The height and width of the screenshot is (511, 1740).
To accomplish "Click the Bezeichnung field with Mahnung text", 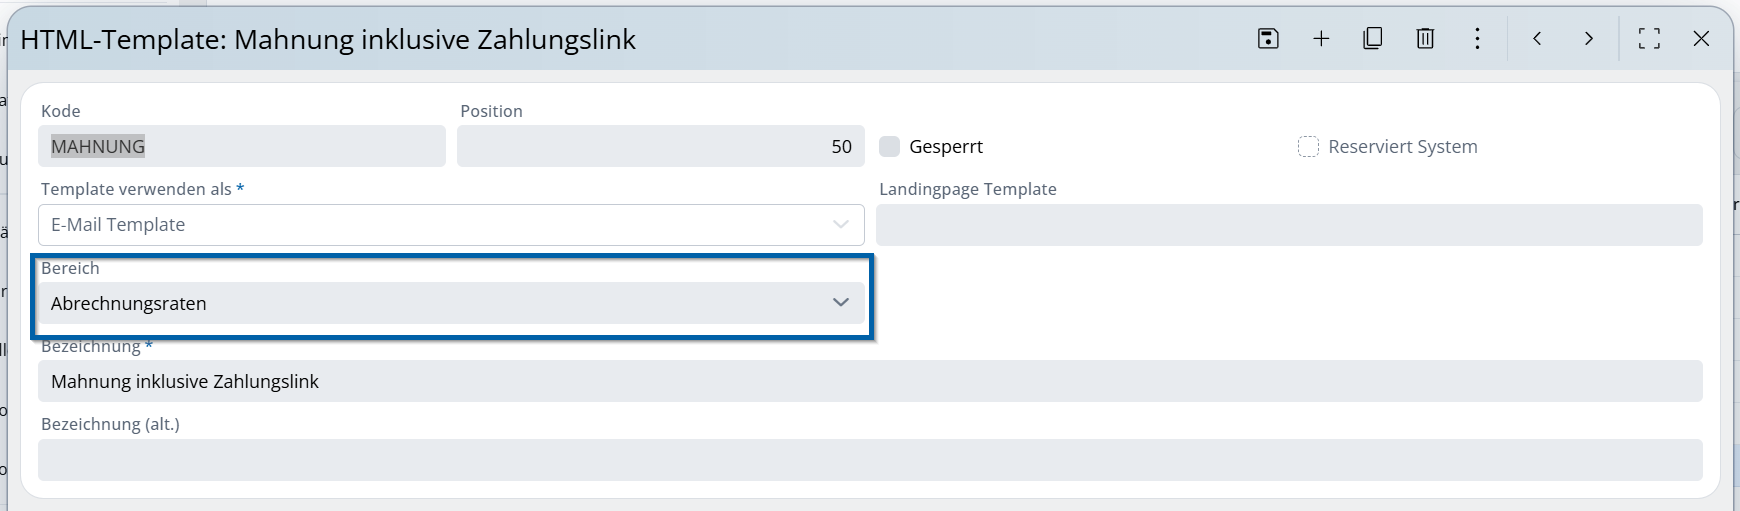I will point(868,382).
